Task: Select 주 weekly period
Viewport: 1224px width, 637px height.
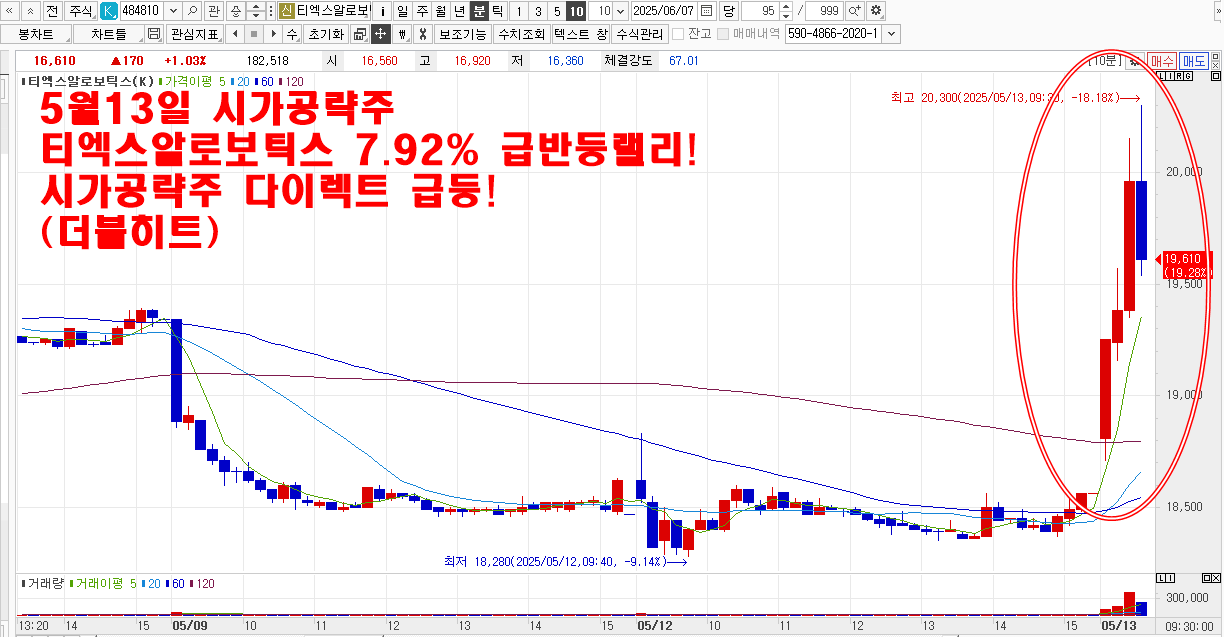Action: pos(421,11)
